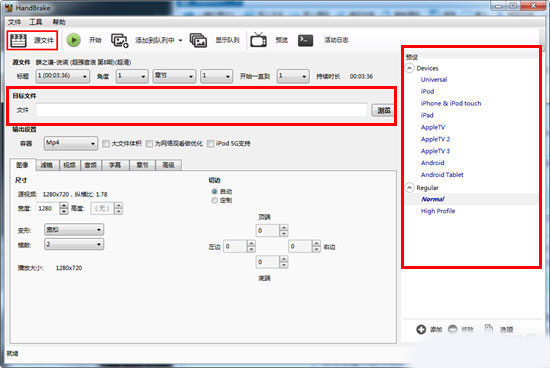Open the 文件 File menu
Screen dimensions: 550x368
point(14,22)
